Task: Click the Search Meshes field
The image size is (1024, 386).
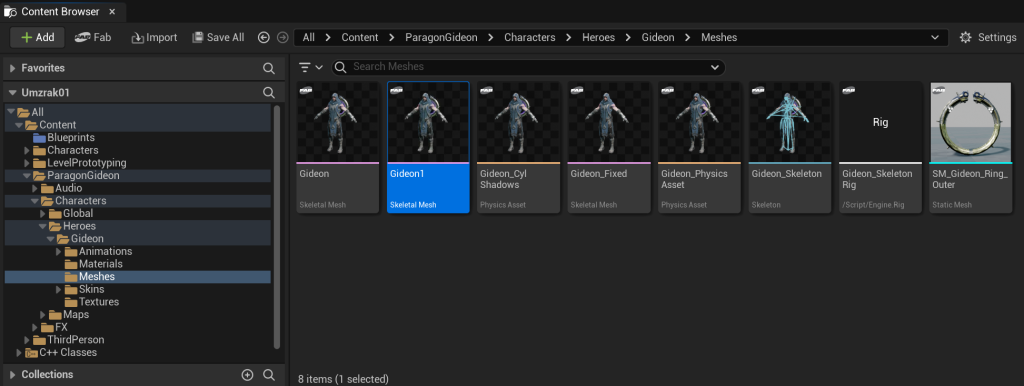Action: click(x=528, y=67)
